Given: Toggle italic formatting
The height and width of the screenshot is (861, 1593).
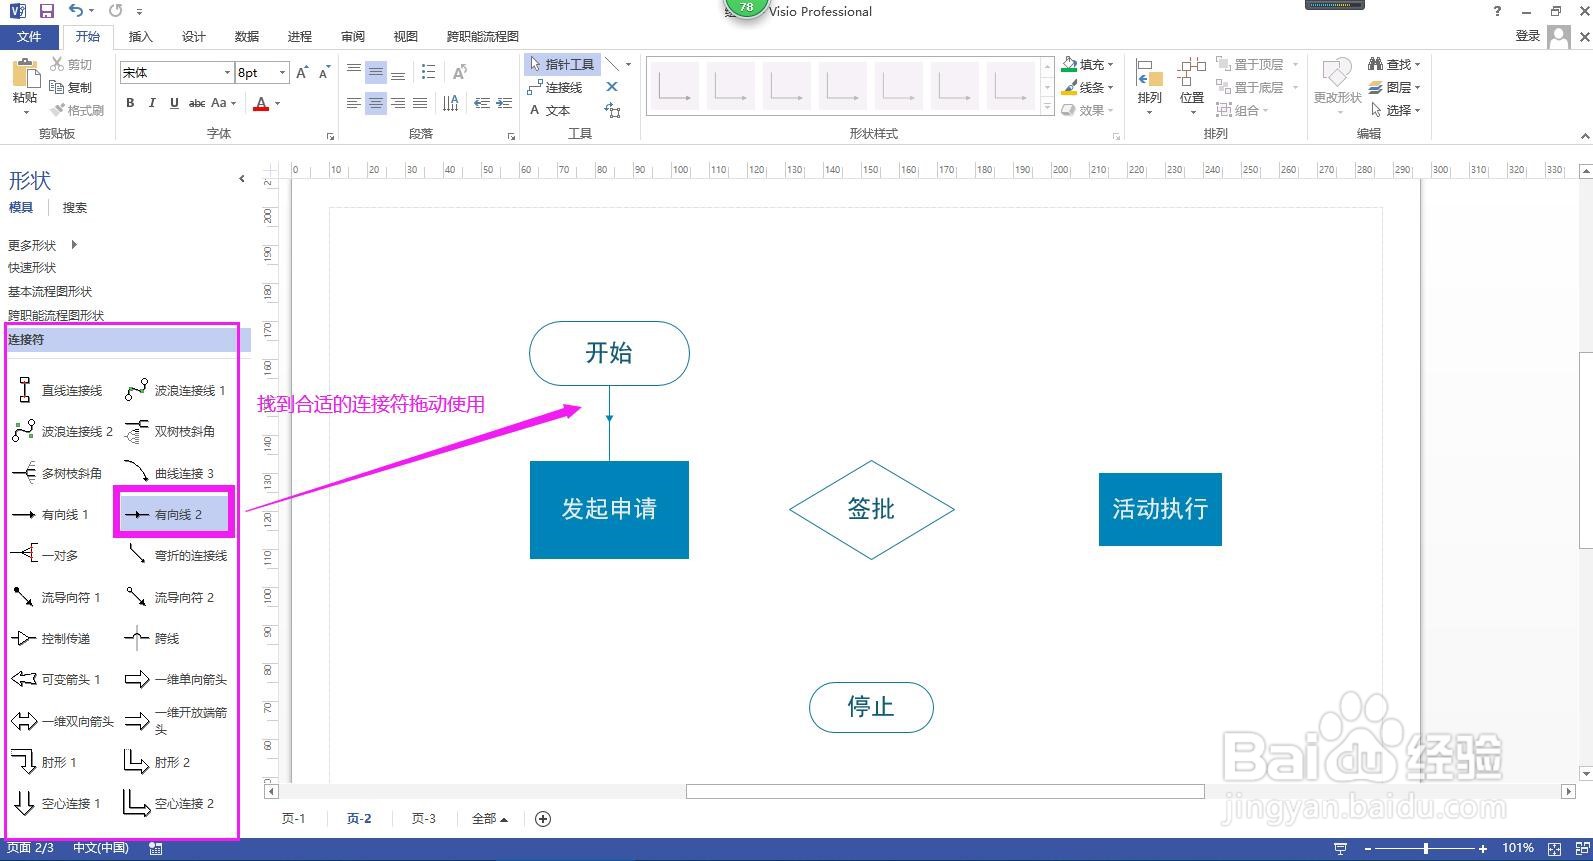Looking at the screenshot, I should 152,103.
